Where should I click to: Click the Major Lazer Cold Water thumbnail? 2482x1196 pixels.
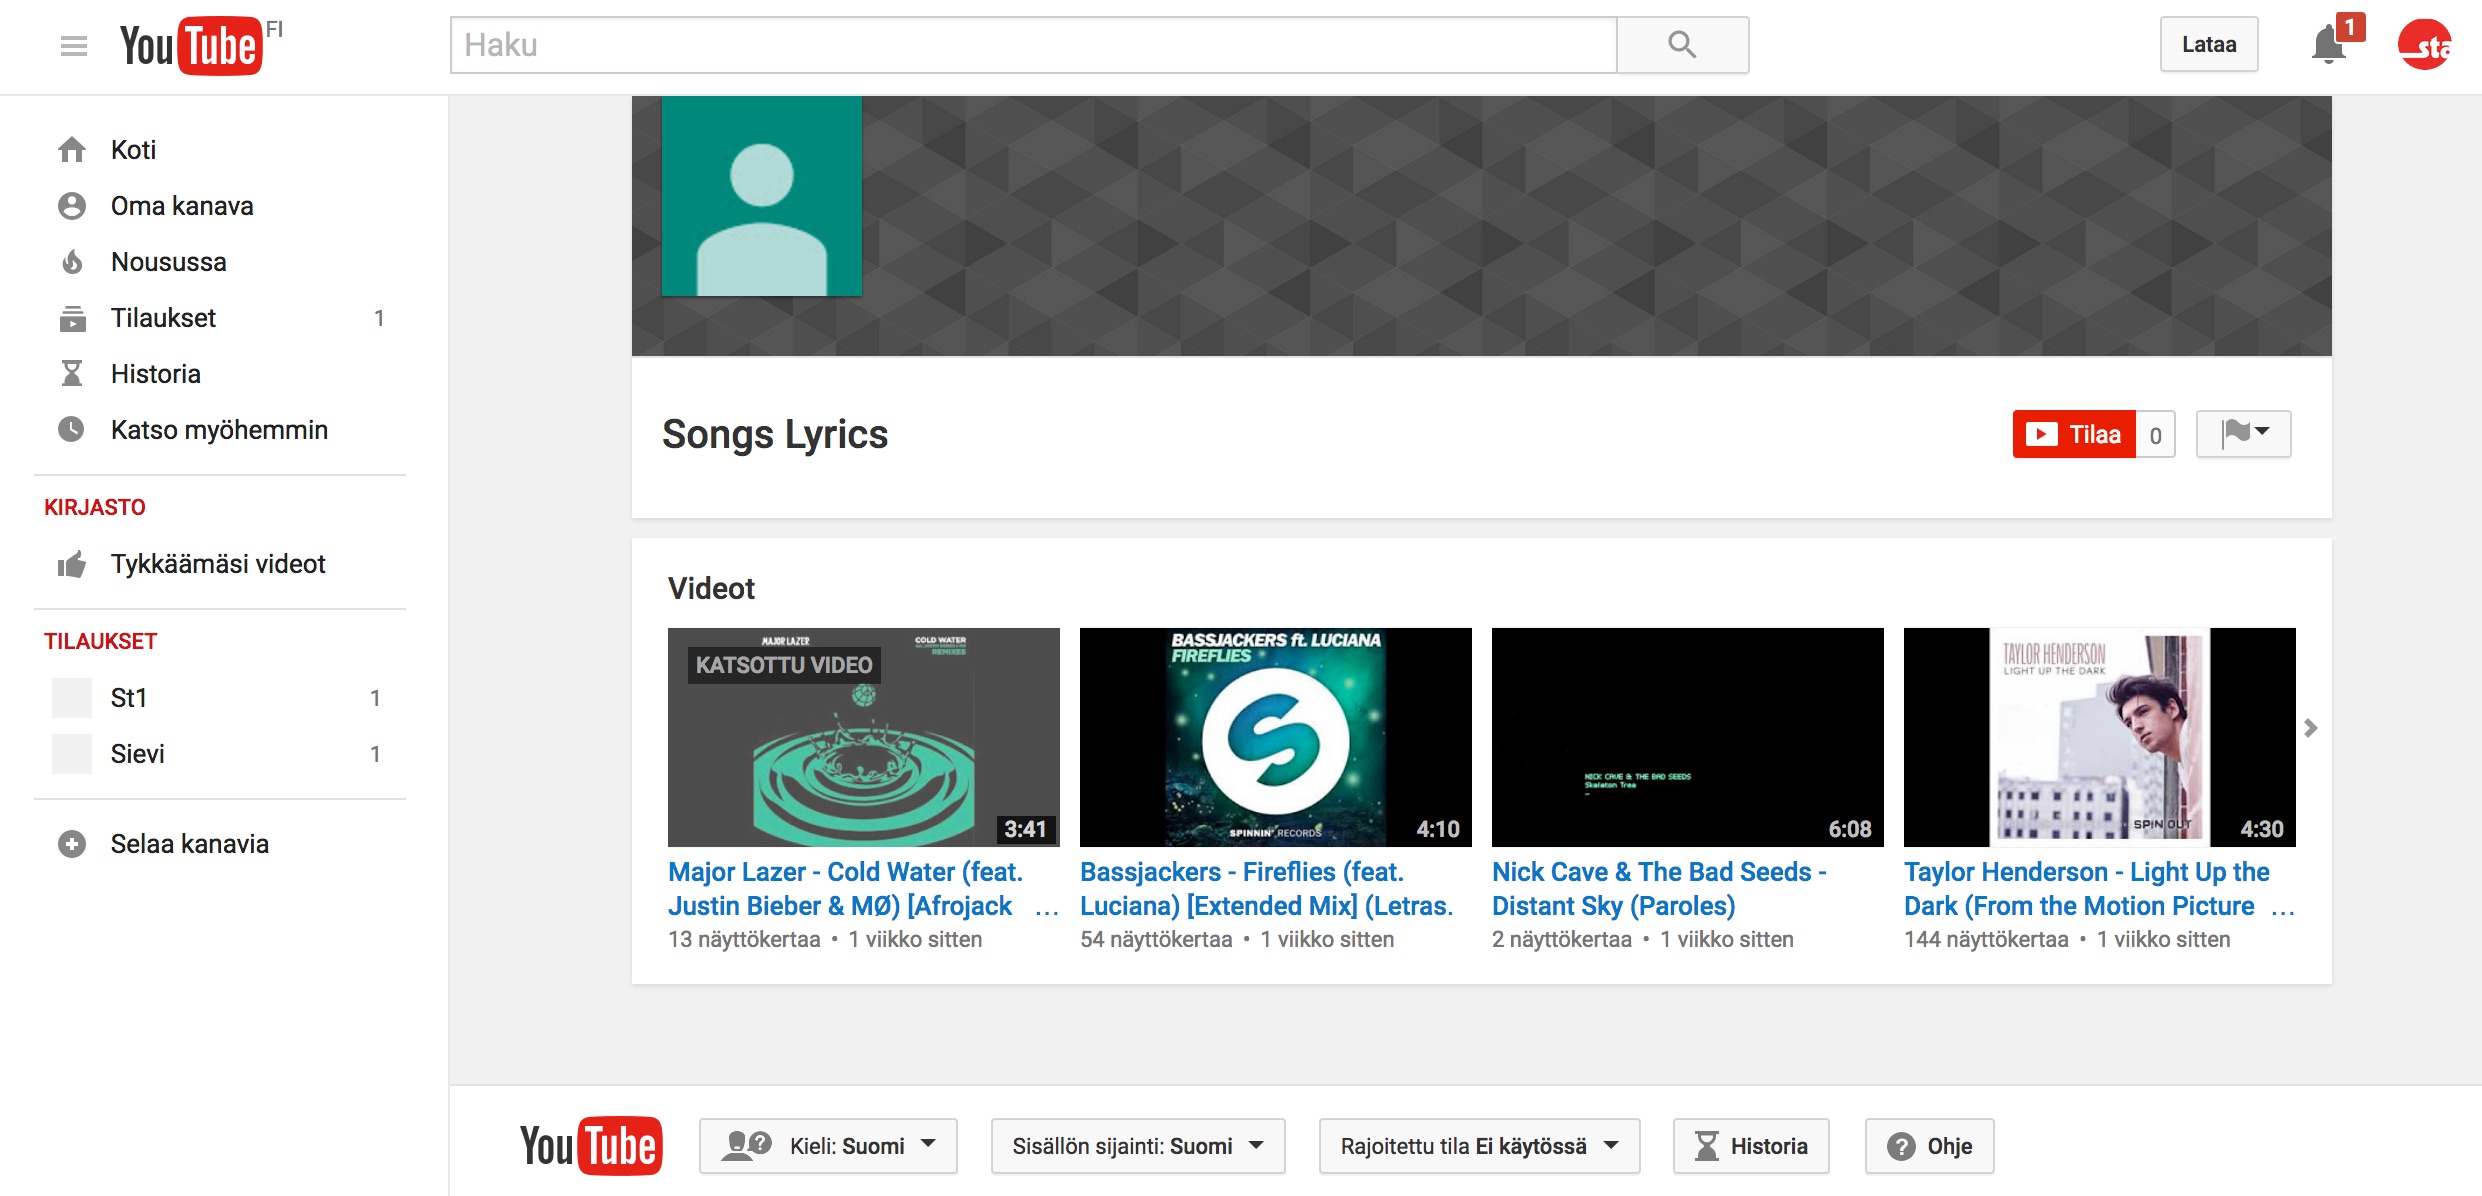tap(864, 737)
